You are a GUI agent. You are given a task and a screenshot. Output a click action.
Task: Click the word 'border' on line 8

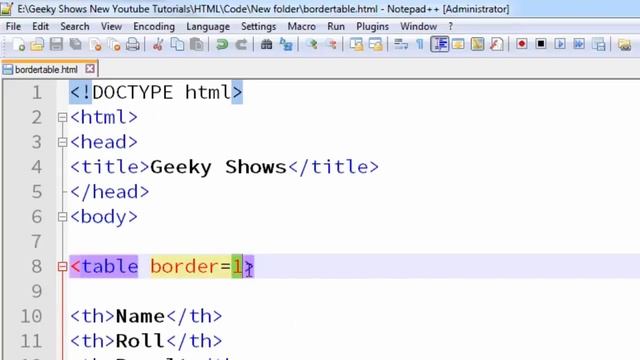tap(185, 267)
